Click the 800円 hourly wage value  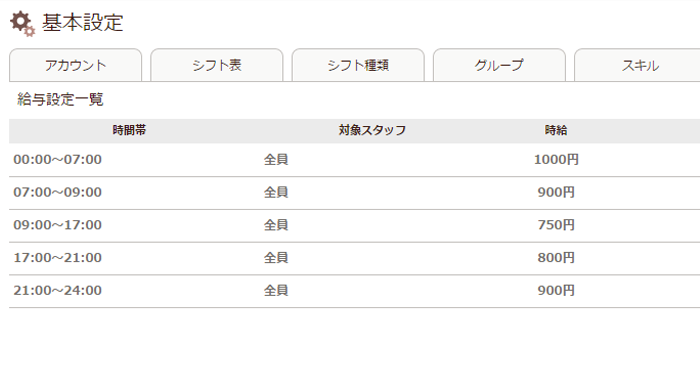[x=556, y=258]
